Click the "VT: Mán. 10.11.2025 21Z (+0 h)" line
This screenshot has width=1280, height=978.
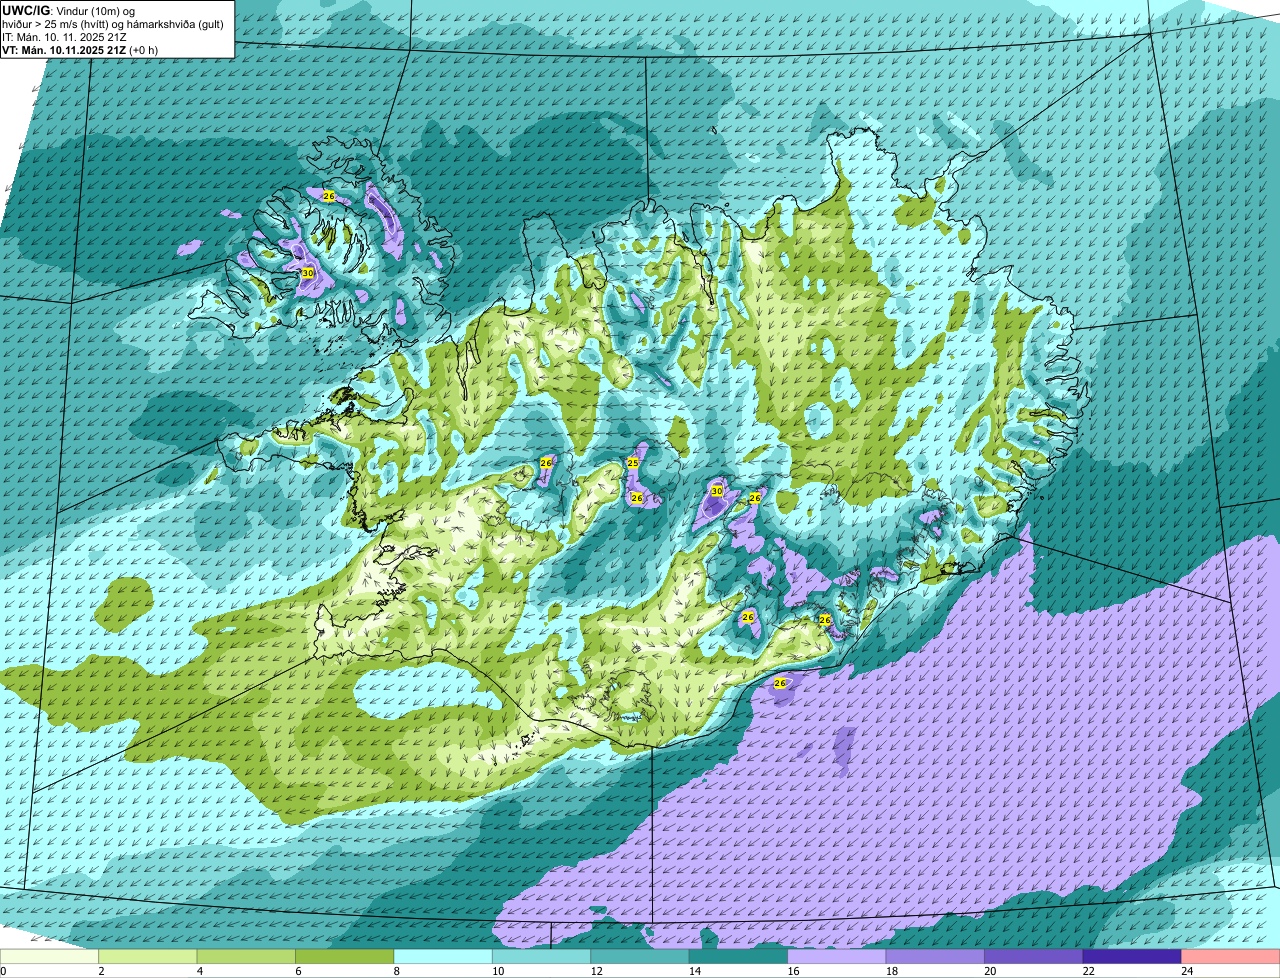pyautogui.click(x=80, y=50)
